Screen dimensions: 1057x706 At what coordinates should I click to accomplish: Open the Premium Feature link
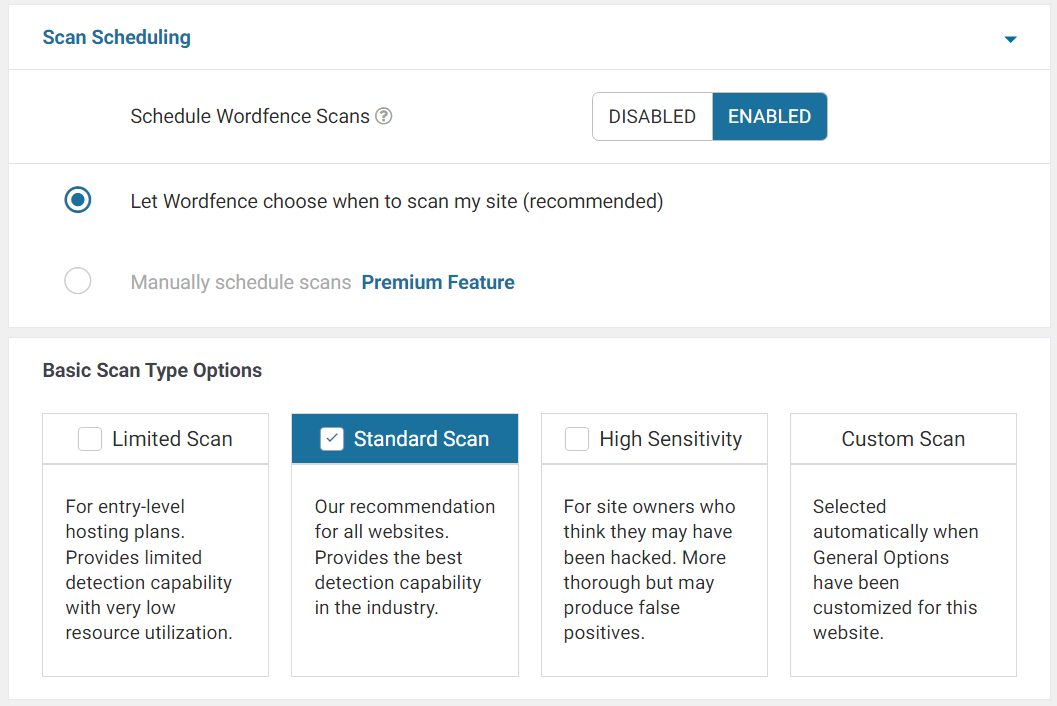pos(438,283)
